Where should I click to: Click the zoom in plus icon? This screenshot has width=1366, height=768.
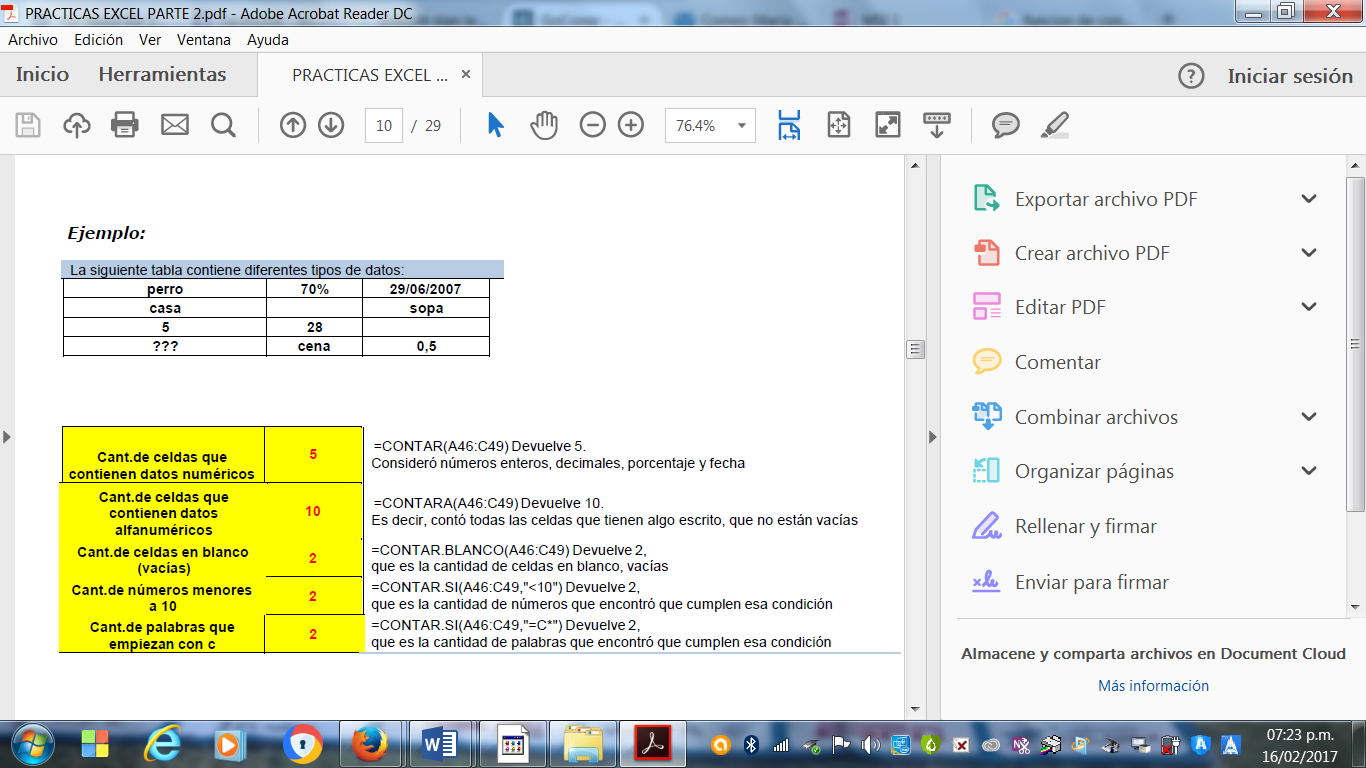[x=631, y=125]
